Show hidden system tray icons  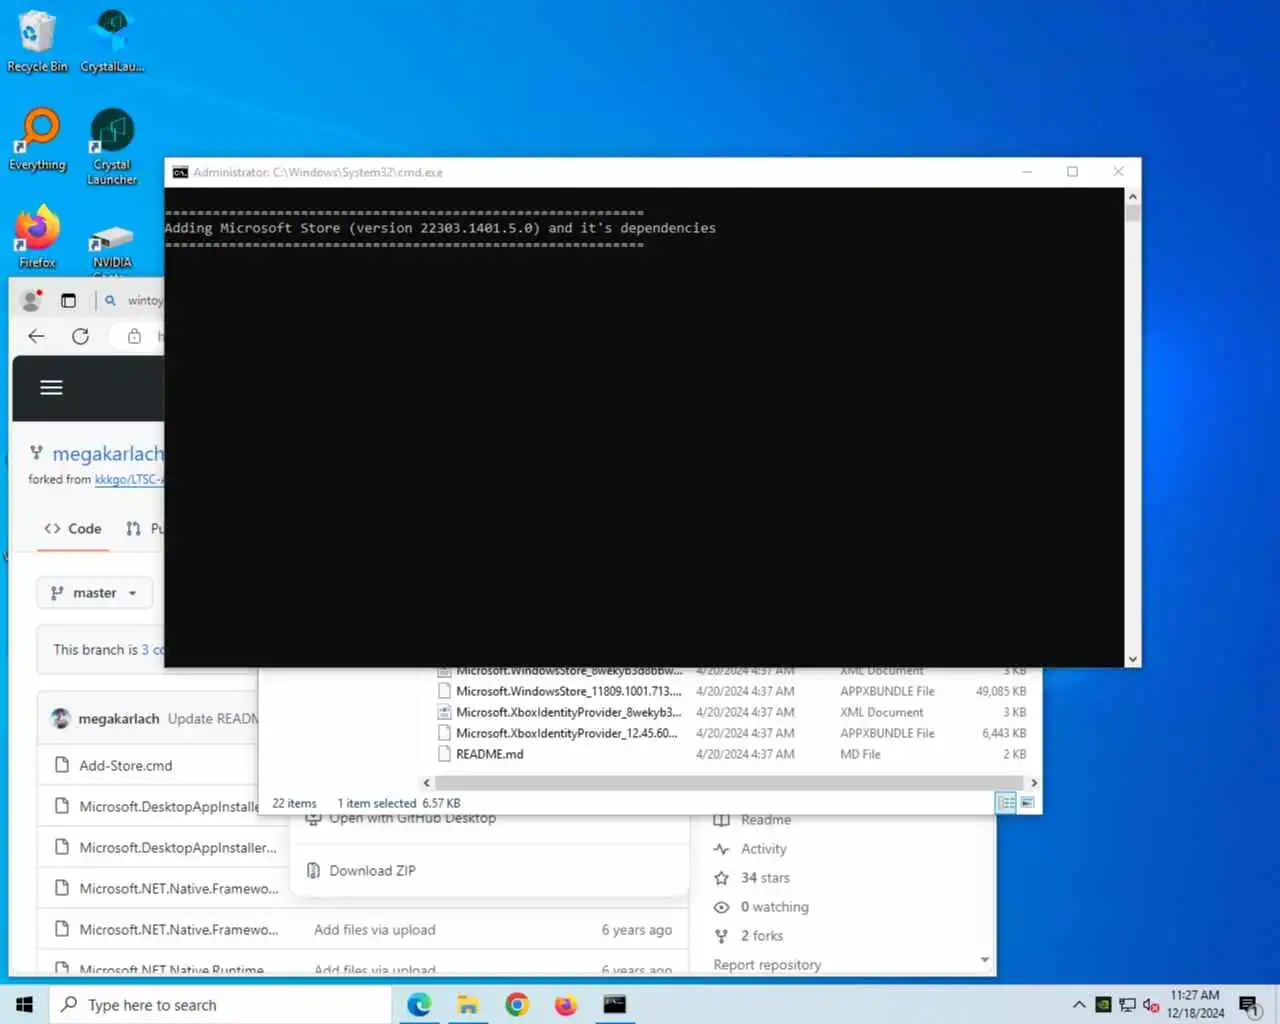[x=1078, y=1005]
